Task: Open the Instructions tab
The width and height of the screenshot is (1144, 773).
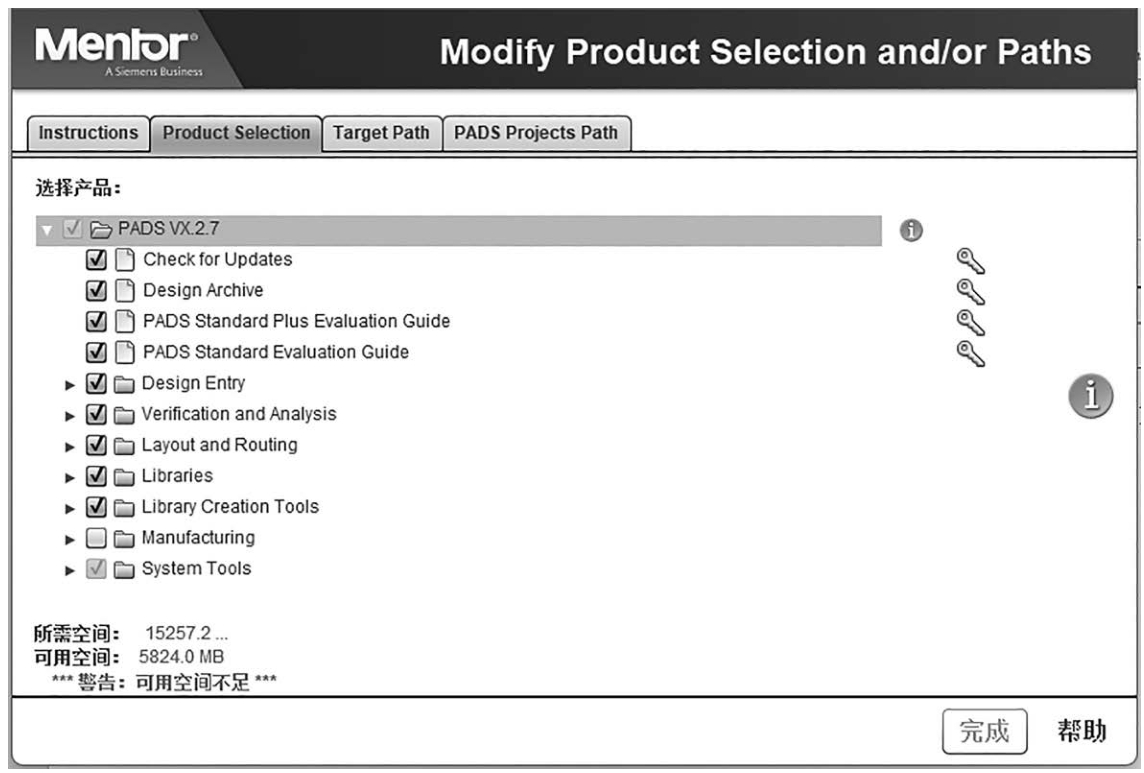Action: [89, 133]
